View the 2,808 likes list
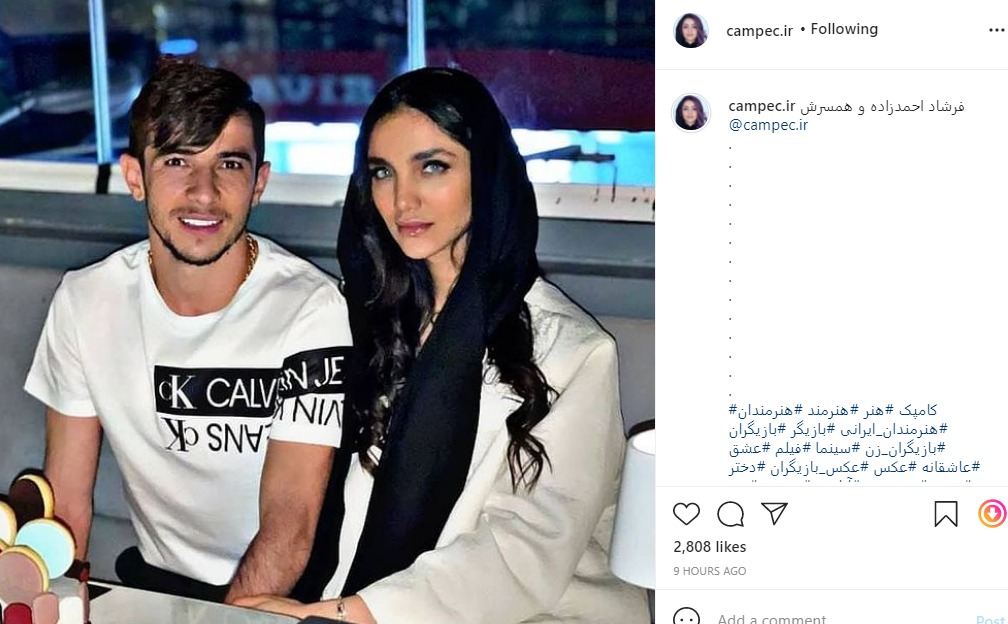The image size is (1008, 624). pyautogui.click(x=710, y=547)
